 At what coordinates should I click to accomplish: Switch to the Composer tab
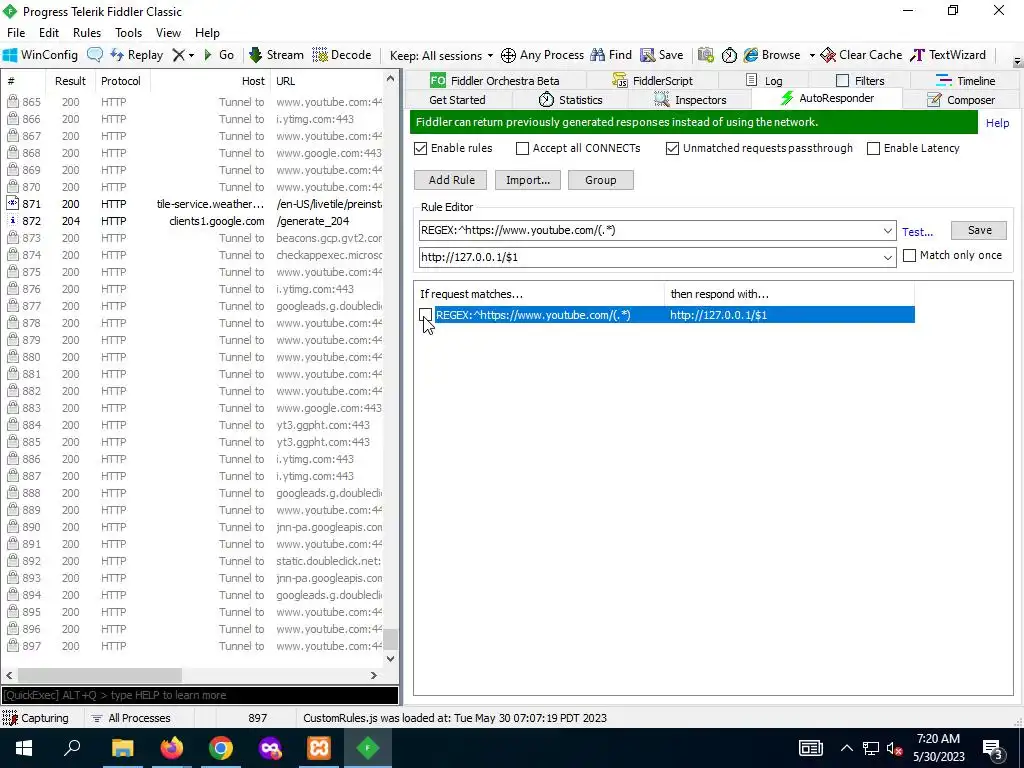pos(961,100)
